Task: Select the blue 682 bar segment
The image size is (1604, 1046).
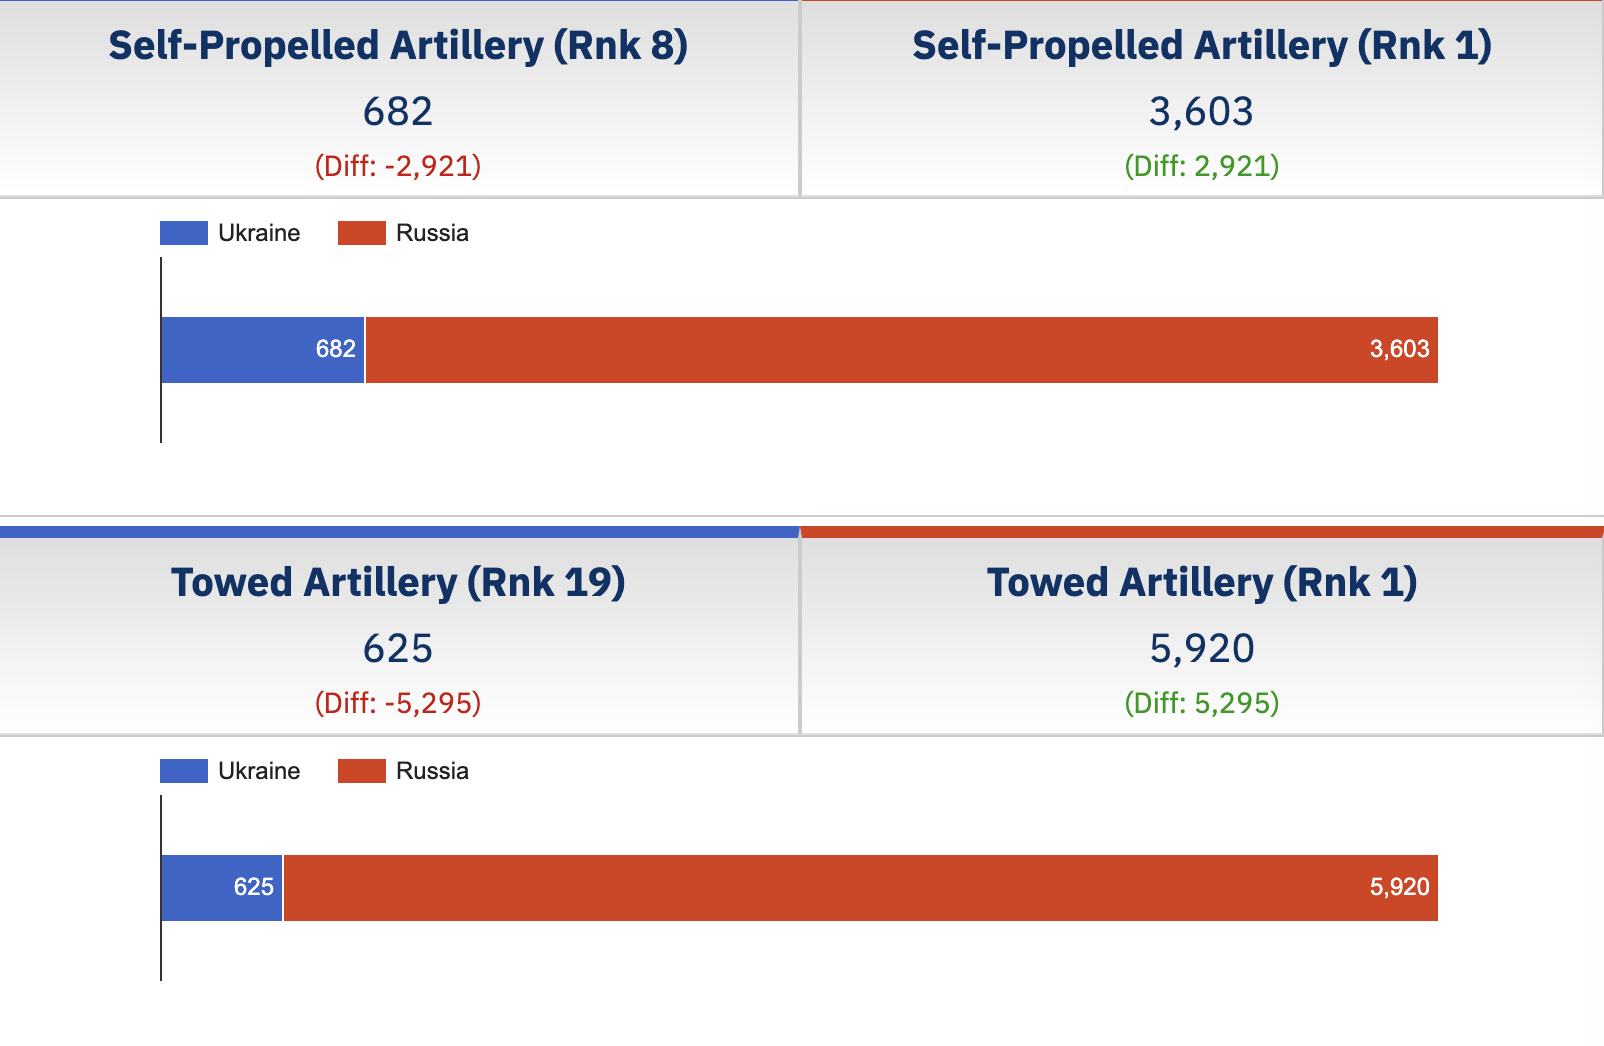Action: point(263,350)
